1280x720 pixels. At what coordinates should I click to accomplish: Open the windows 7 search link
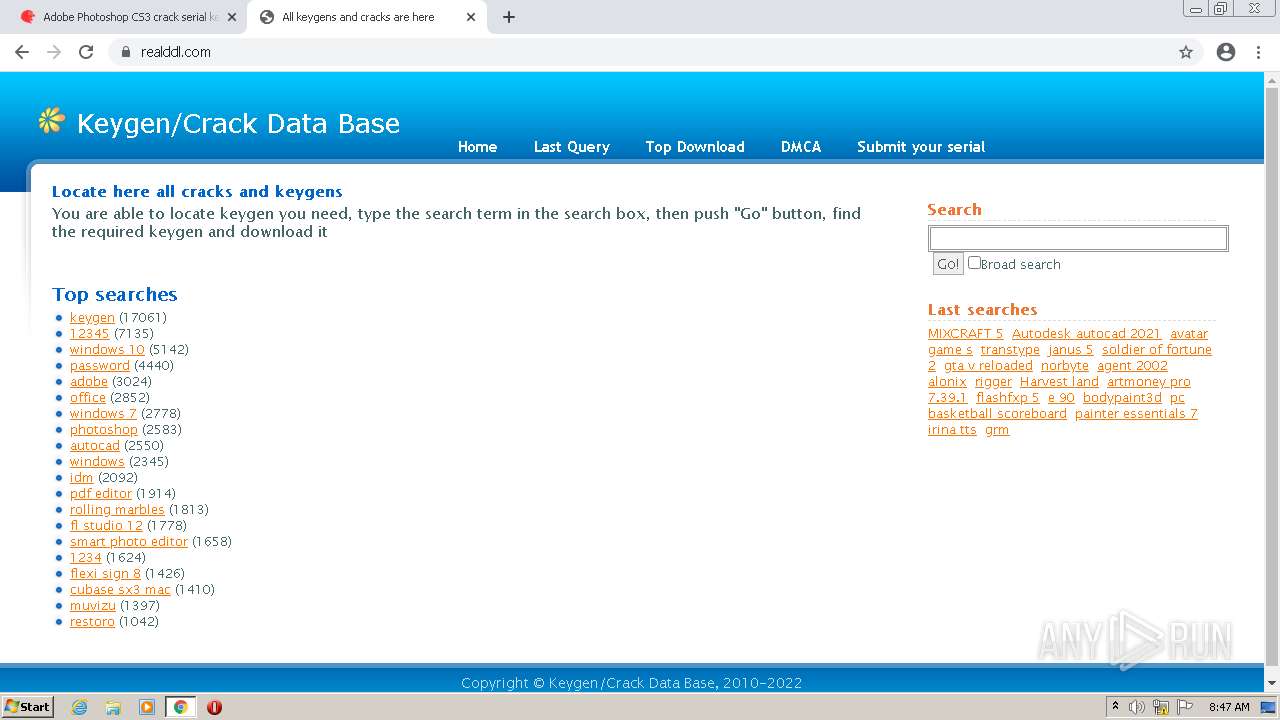[x=103, y=414]
